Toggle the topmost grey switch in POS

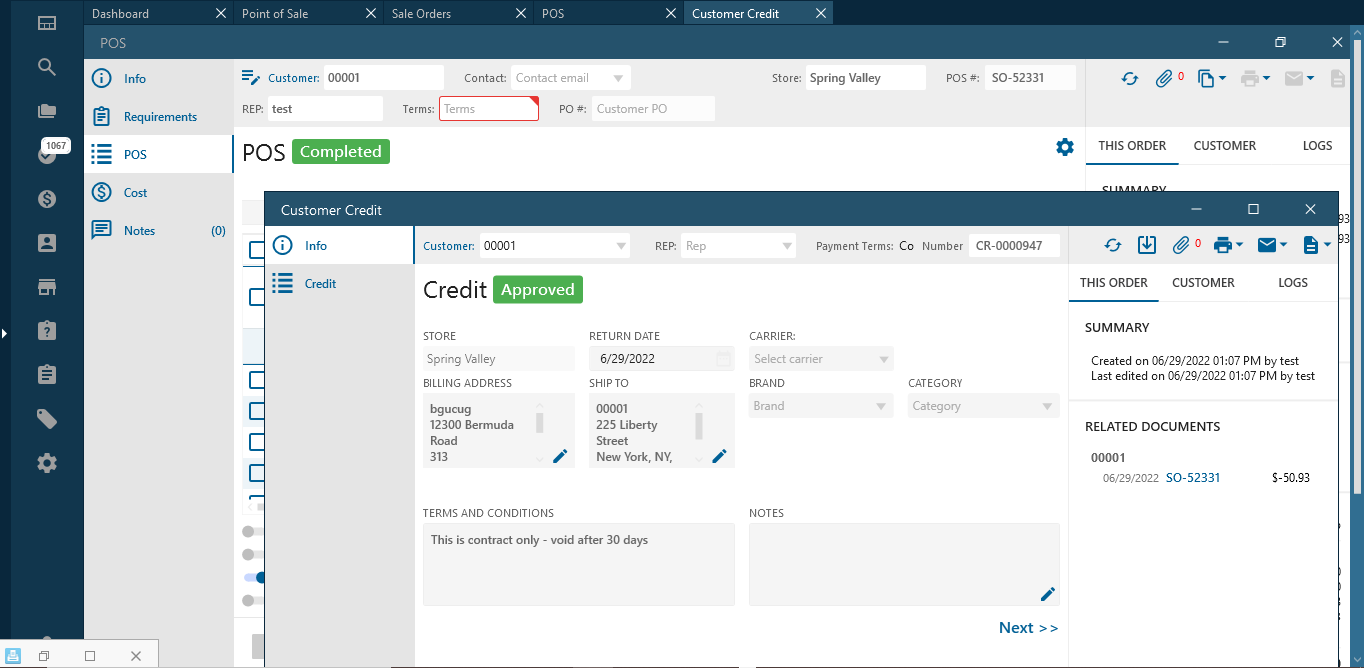click(254, 531)
